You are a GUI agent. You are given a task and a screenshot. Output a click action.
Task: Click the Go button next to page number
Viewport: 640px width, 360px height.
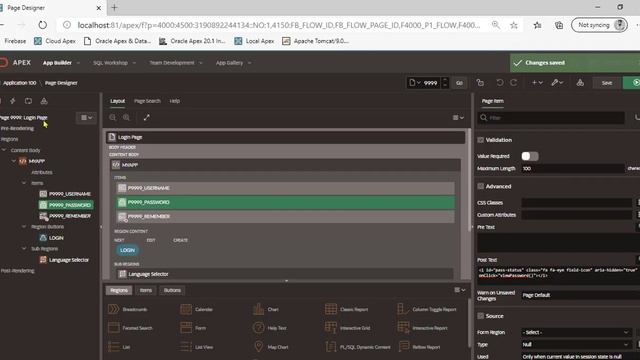(x=459, y=83)
